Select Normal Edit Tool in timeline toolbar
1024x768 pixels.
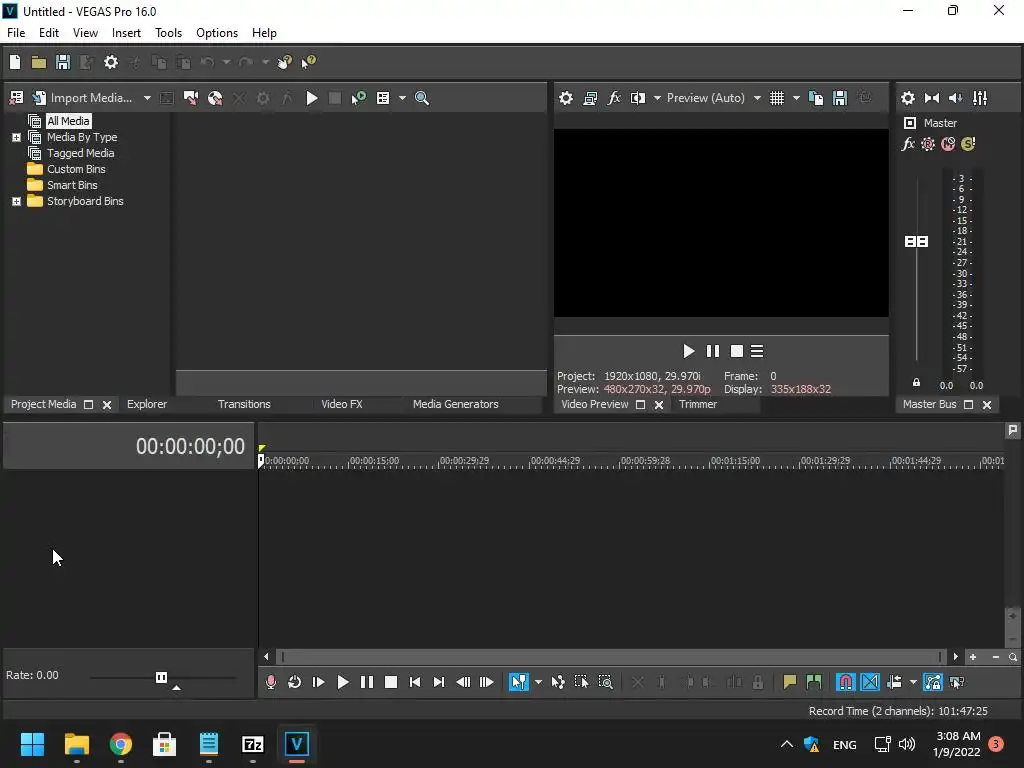(x=519, y=682)
